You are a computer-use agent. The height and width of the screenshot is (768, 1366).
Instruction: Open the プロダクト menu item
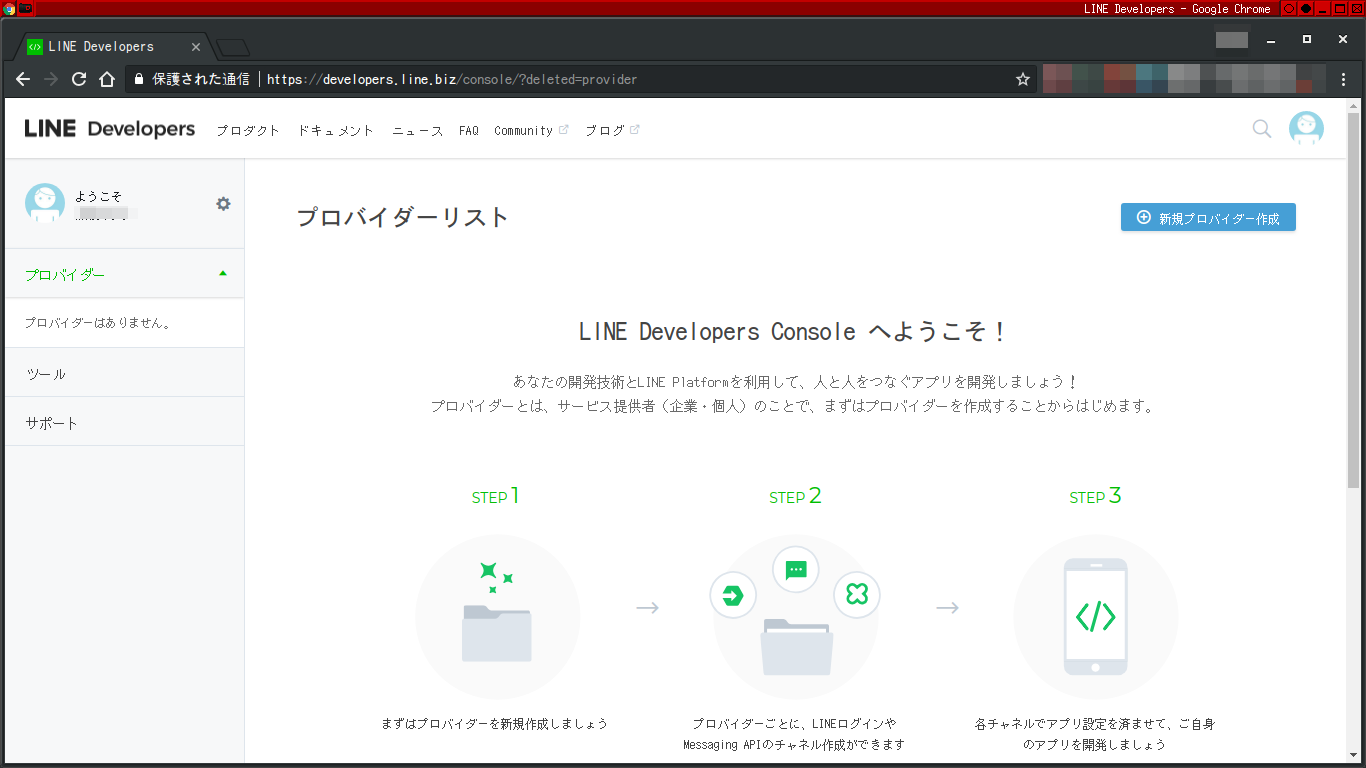click(x=247, y=130)
